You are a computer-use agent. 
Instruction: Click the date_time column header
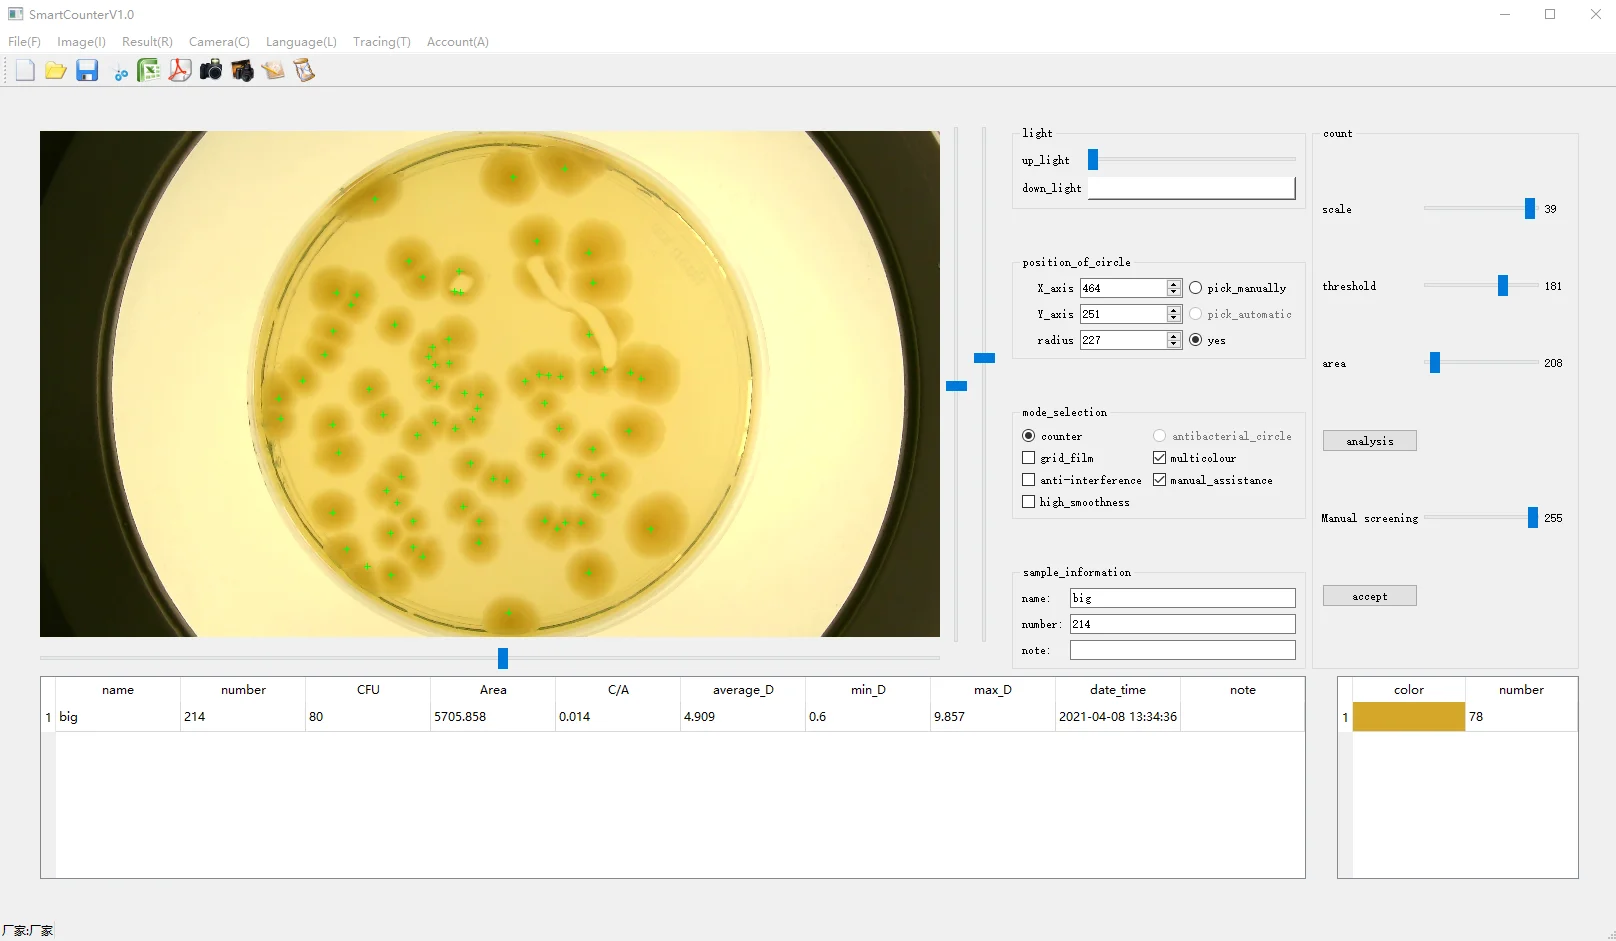point(1118,690)
